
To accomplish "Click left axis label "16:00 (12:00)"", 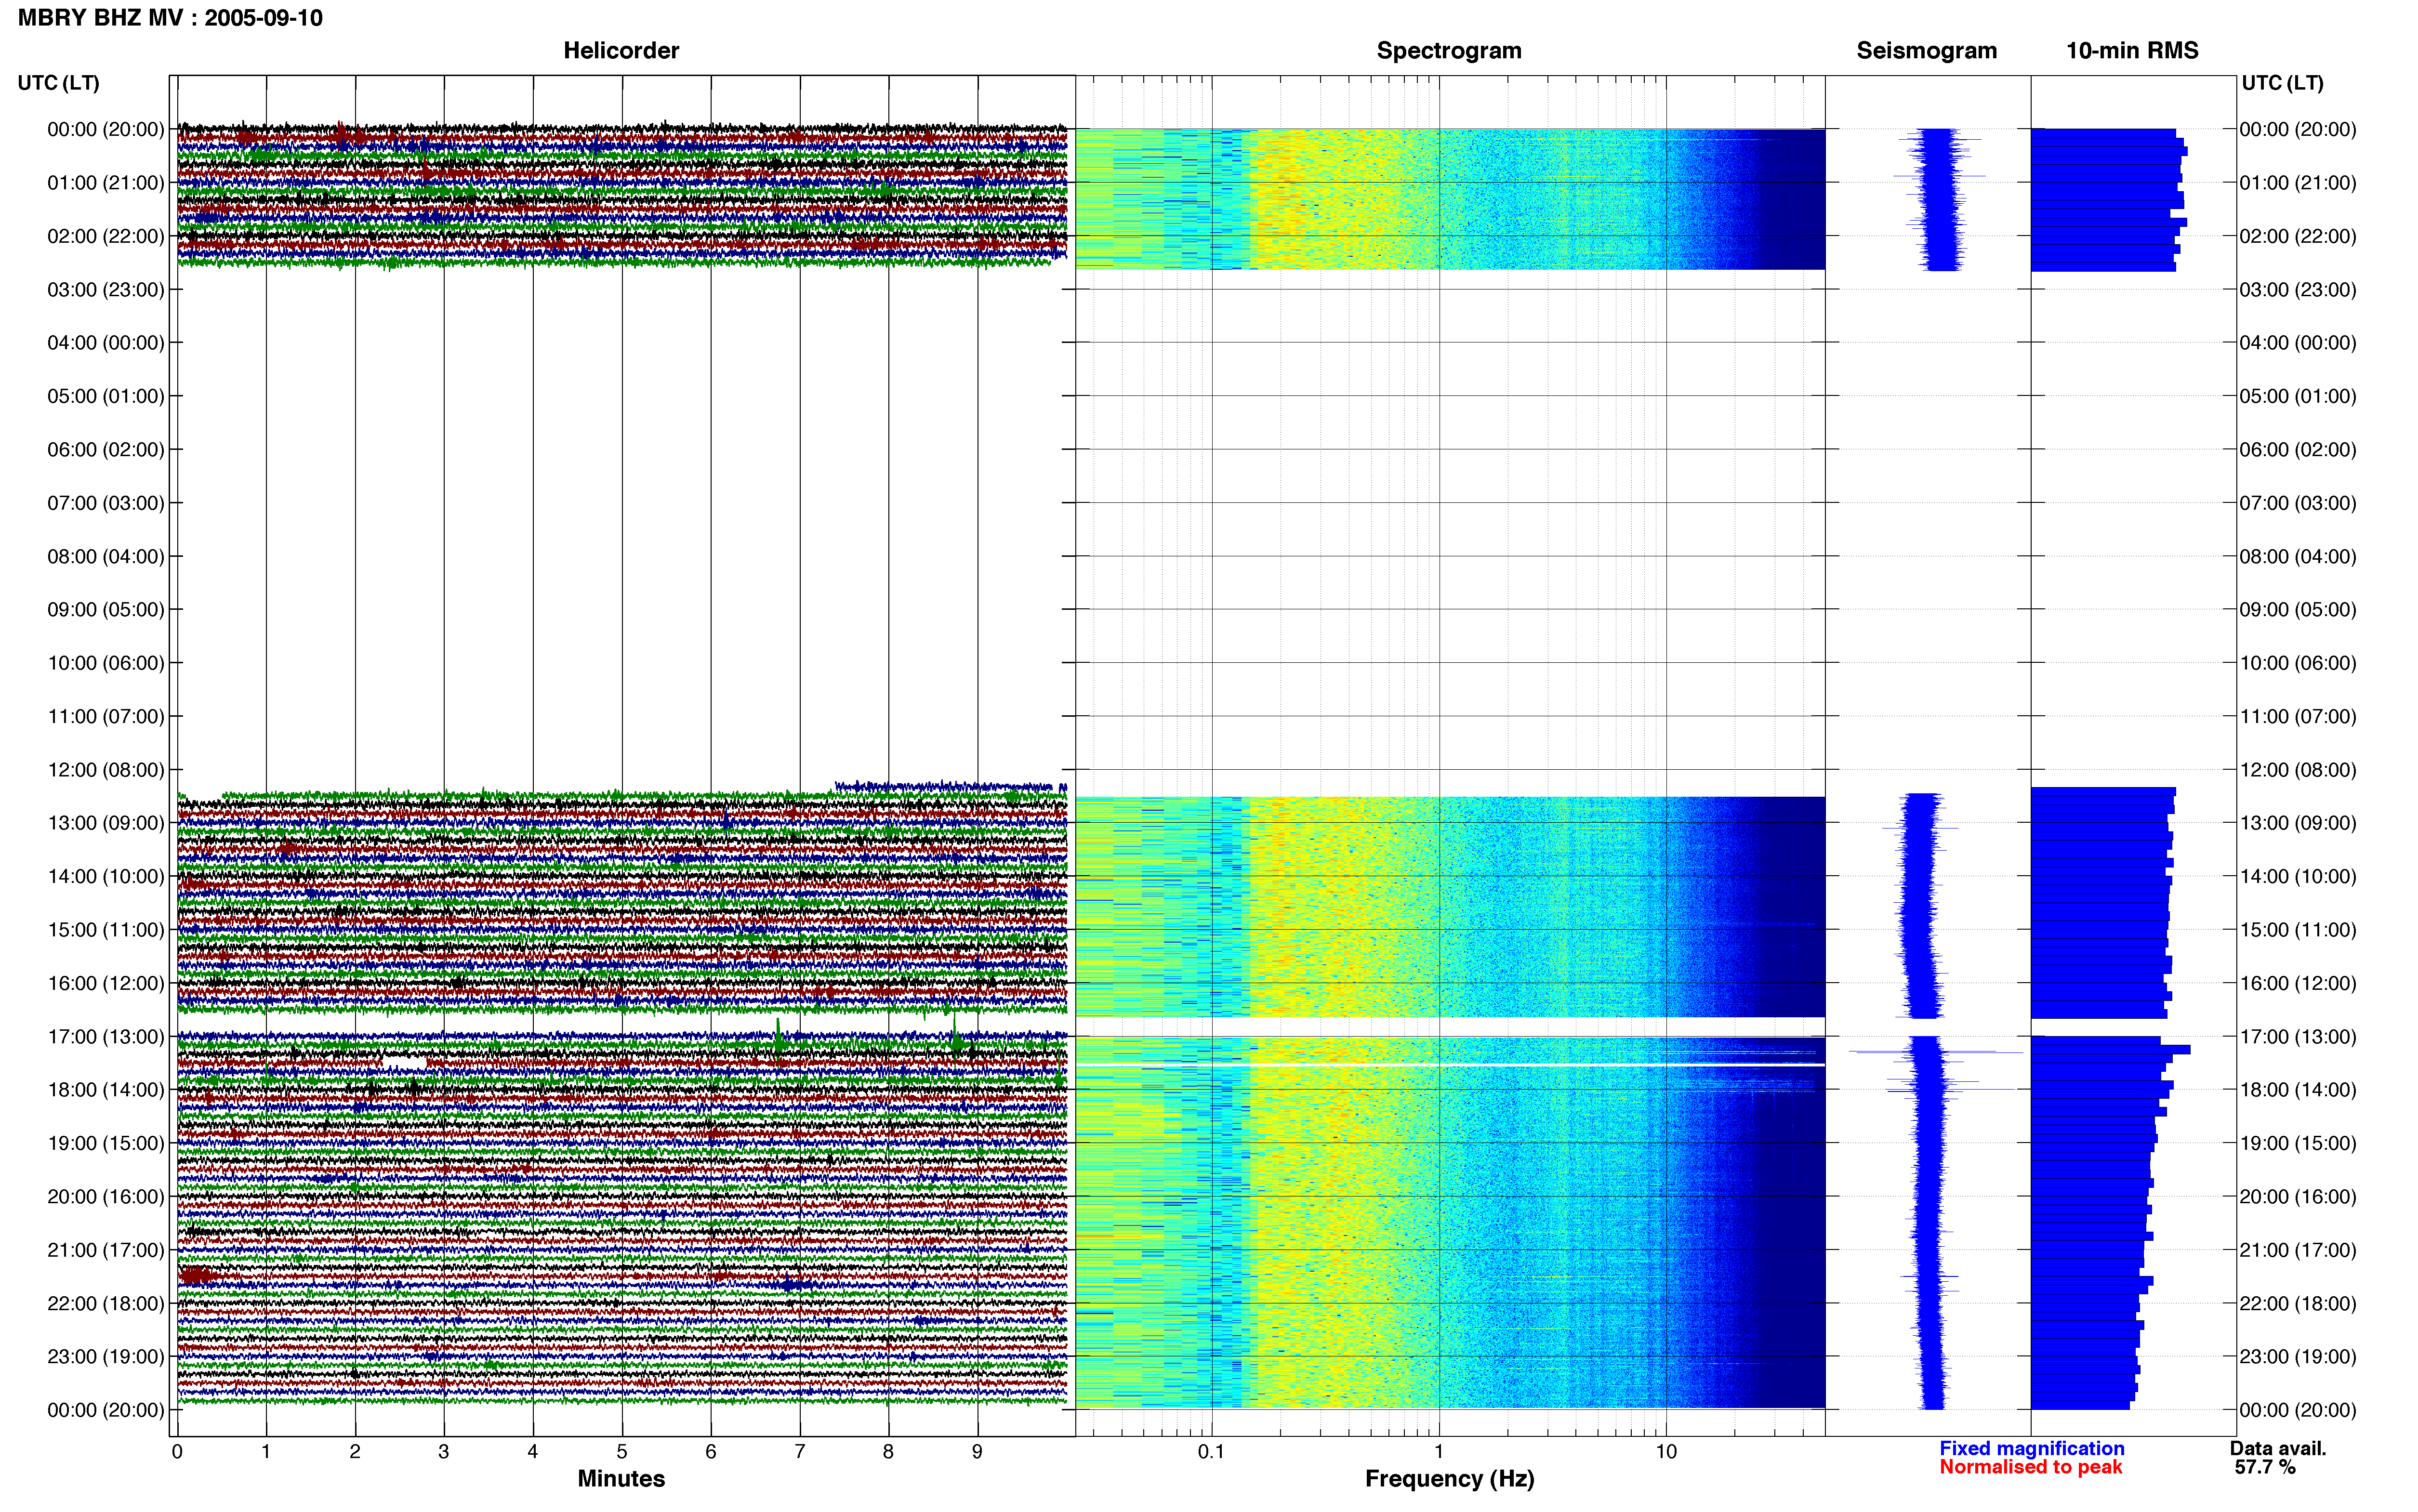I will click(106, 983).
